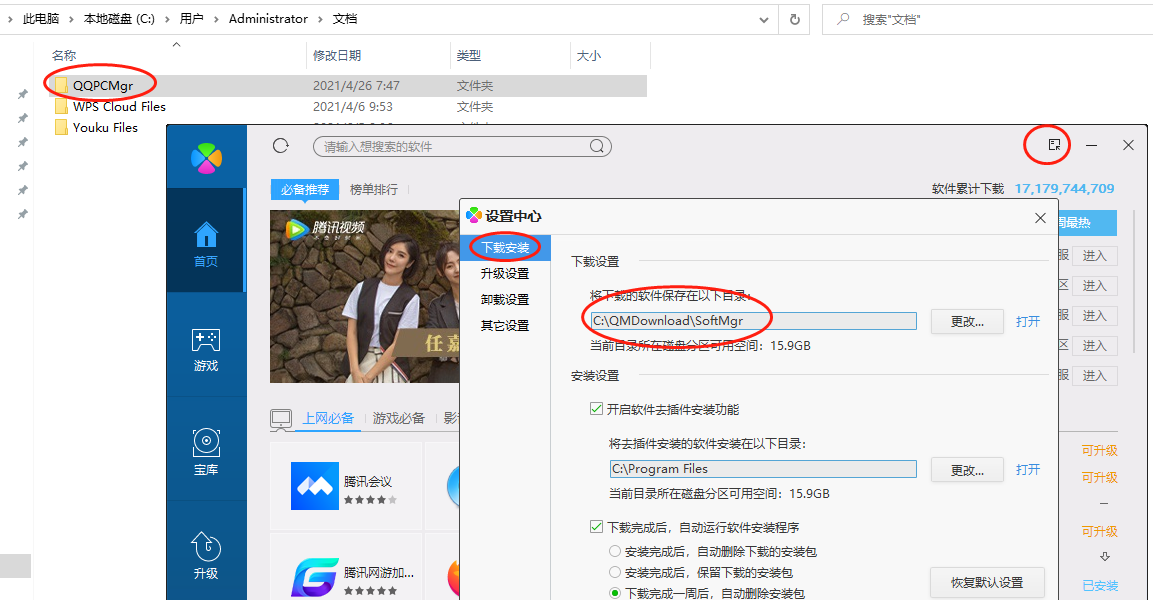Click the refresh icon in the software manager

point(281,146)
